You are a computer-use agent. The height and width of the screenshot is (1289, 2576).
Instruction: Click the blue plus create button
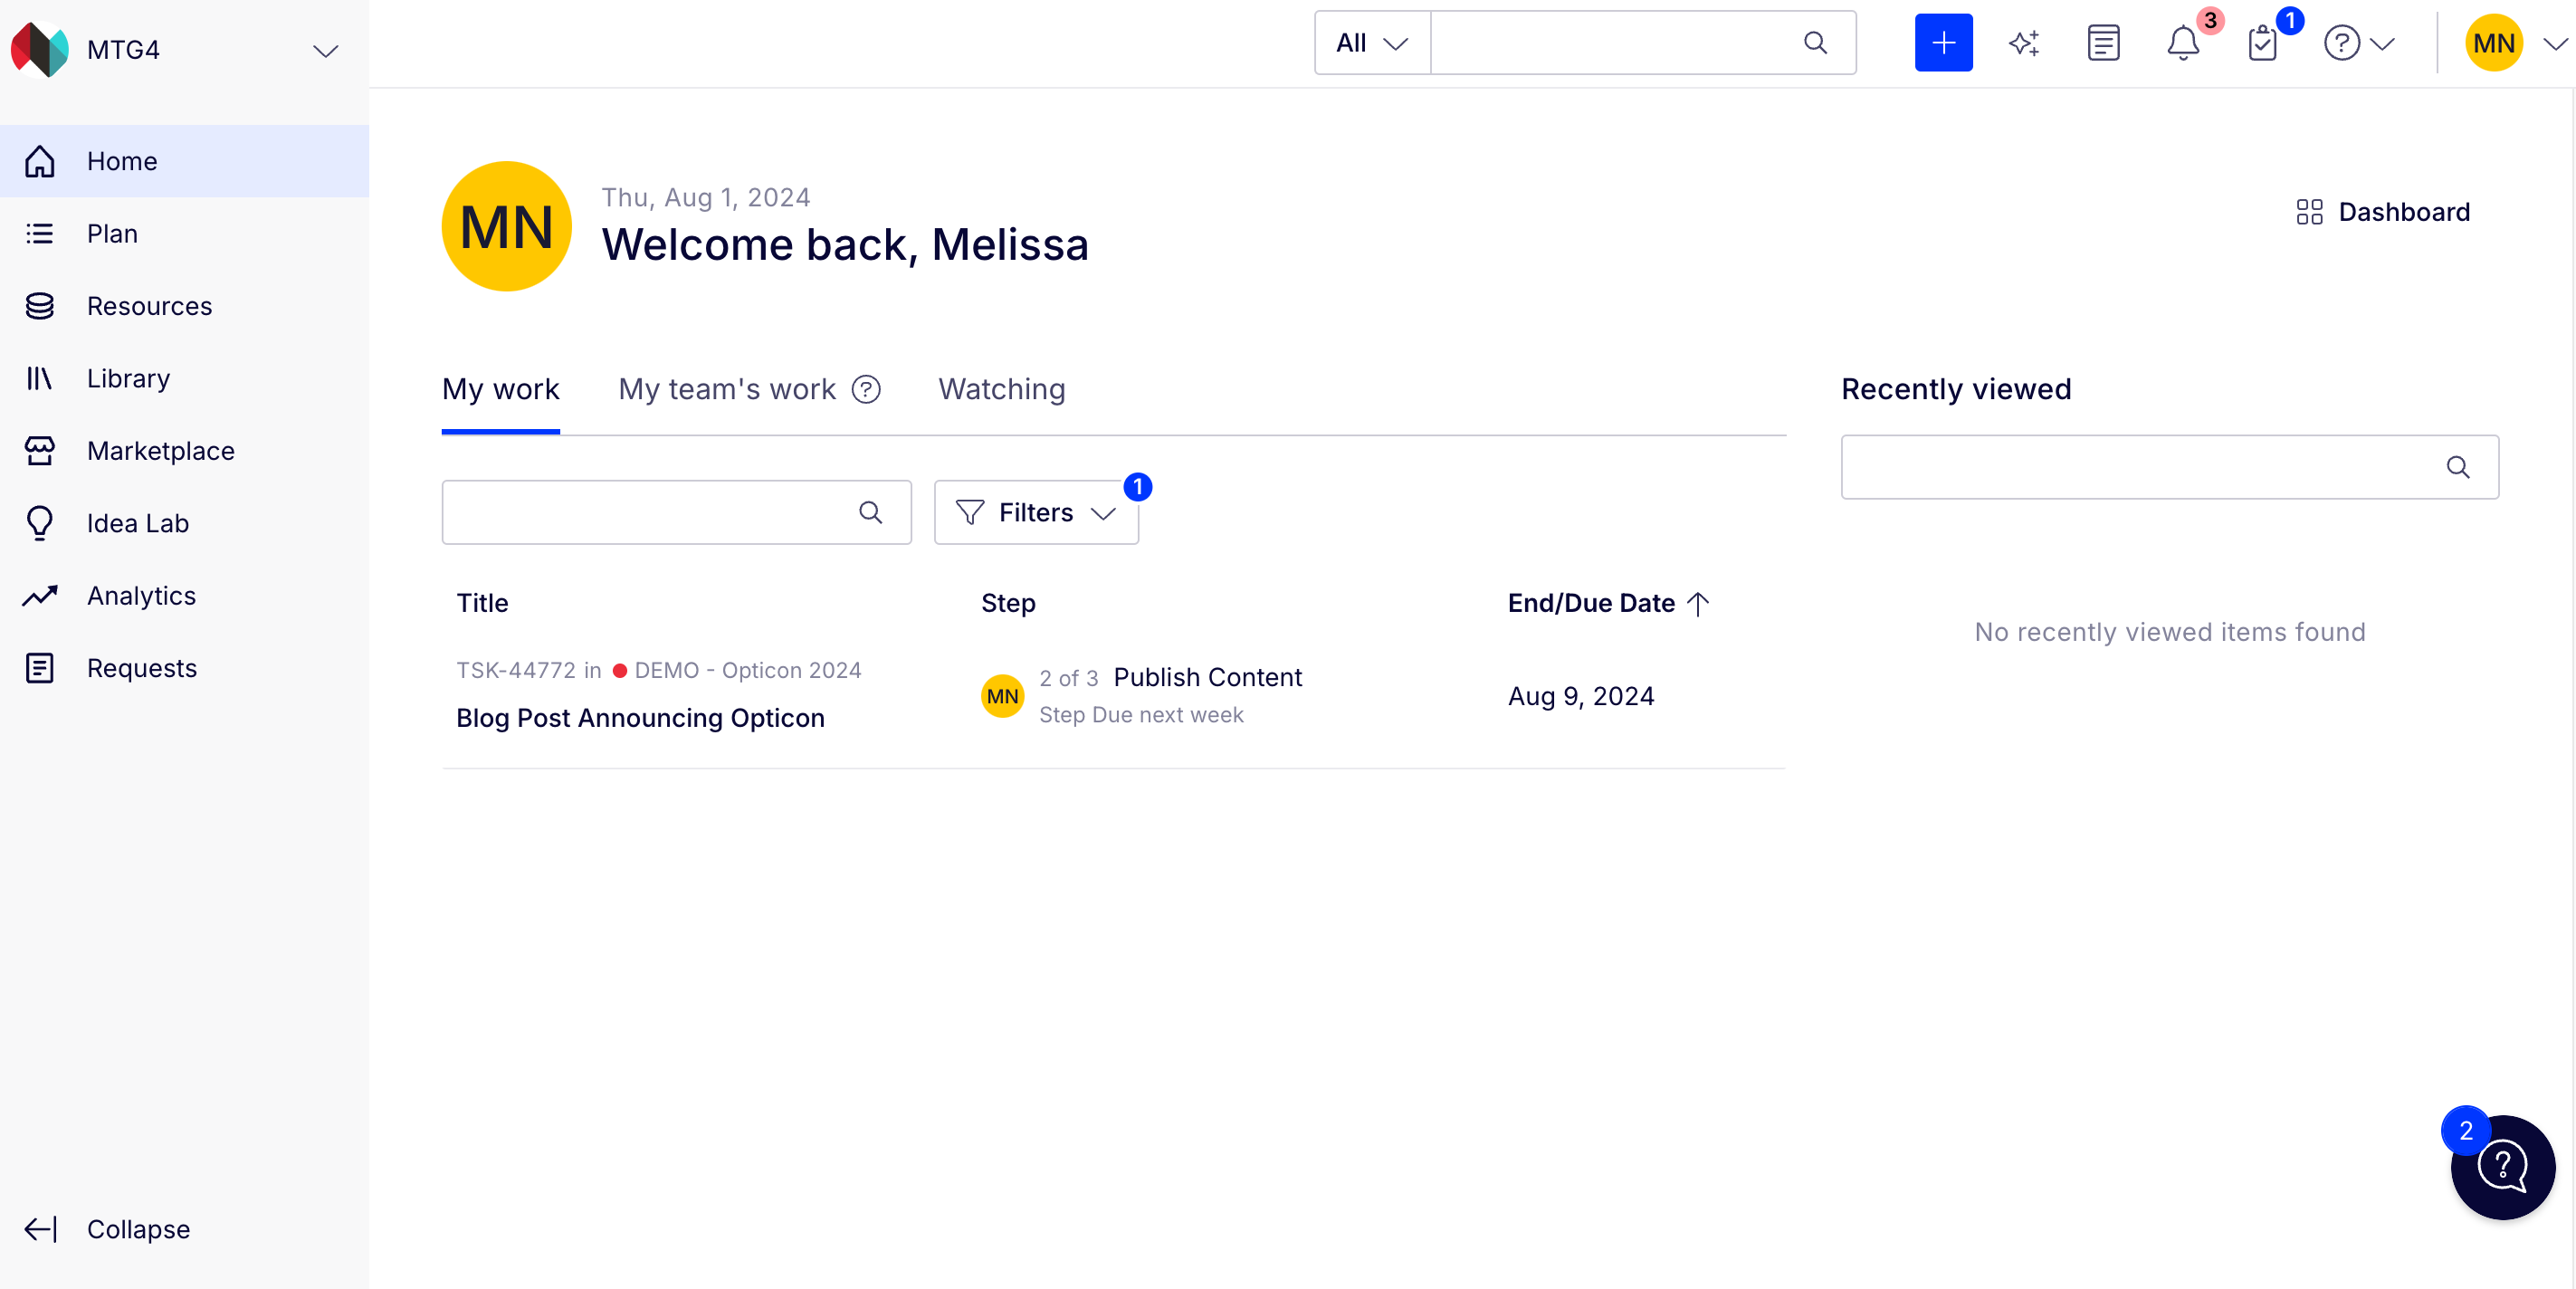click(x=1943, y=43)
